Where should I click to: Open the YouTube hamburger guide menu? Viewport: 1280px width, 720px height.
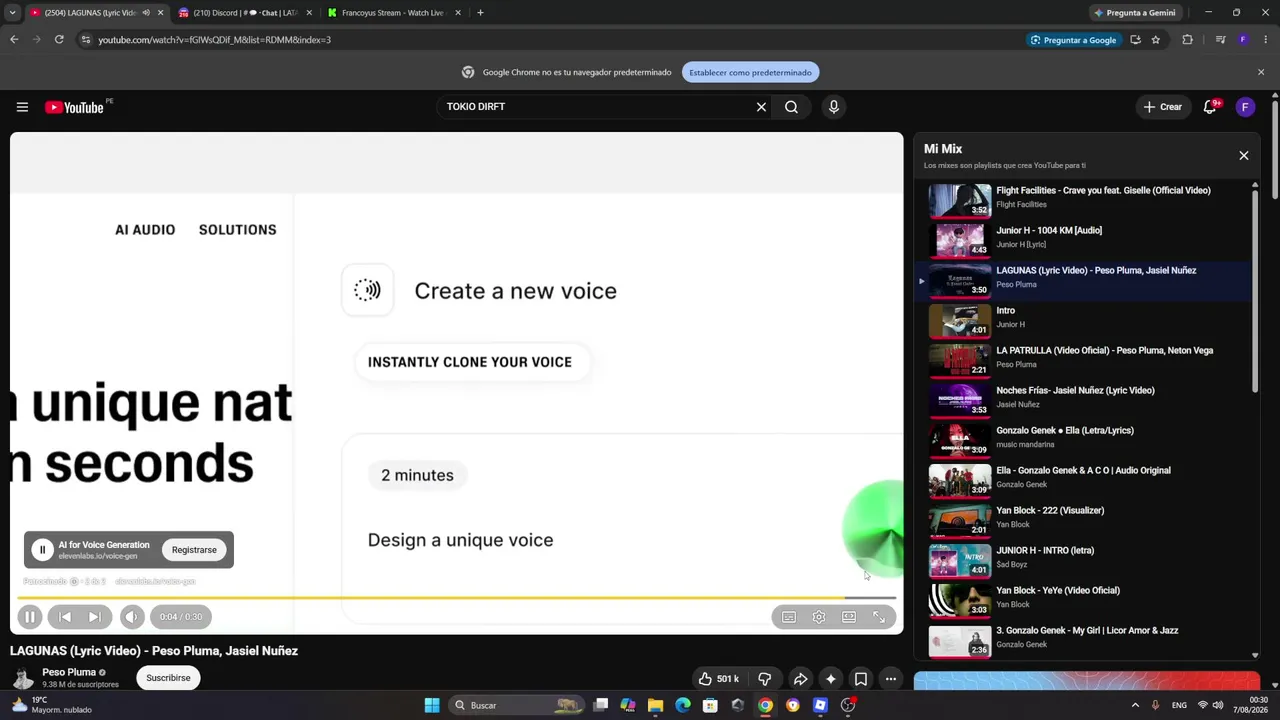[x=22, y=107]
